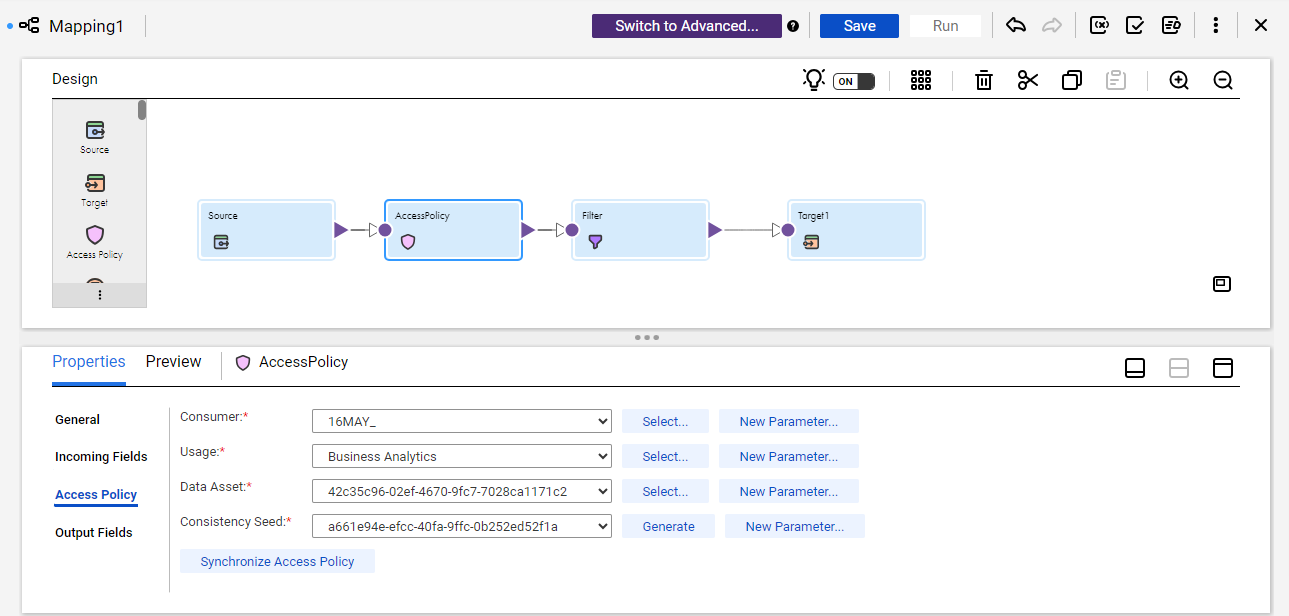Open the mapping inventory icon next to Validate
Viewport: 1289px width, 616px height.
[x=1171, y=25]
